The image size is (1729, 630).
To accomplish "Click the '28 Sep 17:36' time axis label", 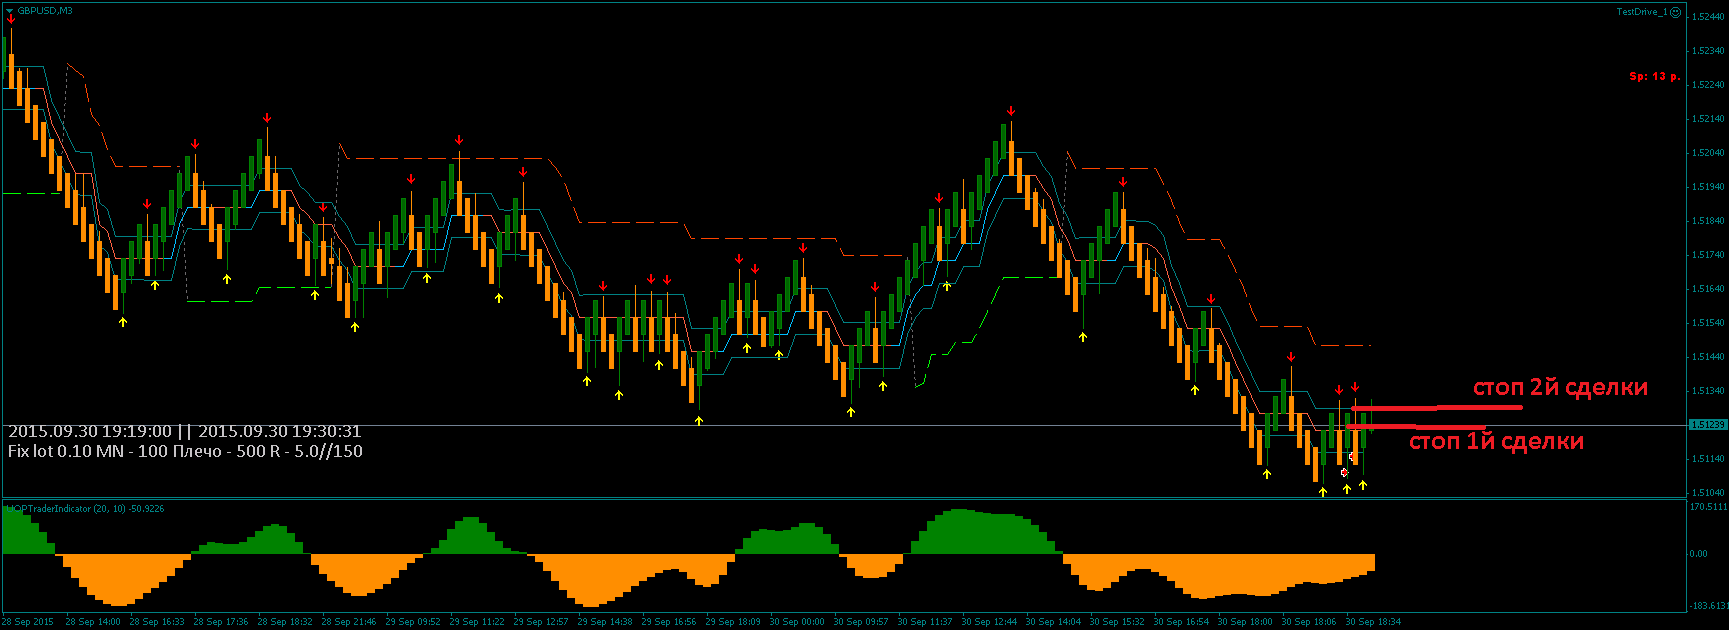I will coord(221,621).
